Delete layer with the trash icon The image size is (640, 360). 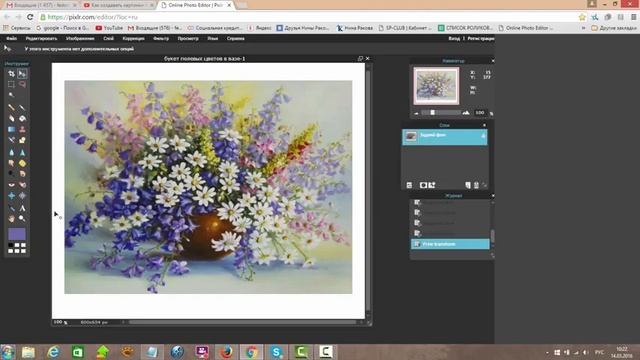[476, 185]
